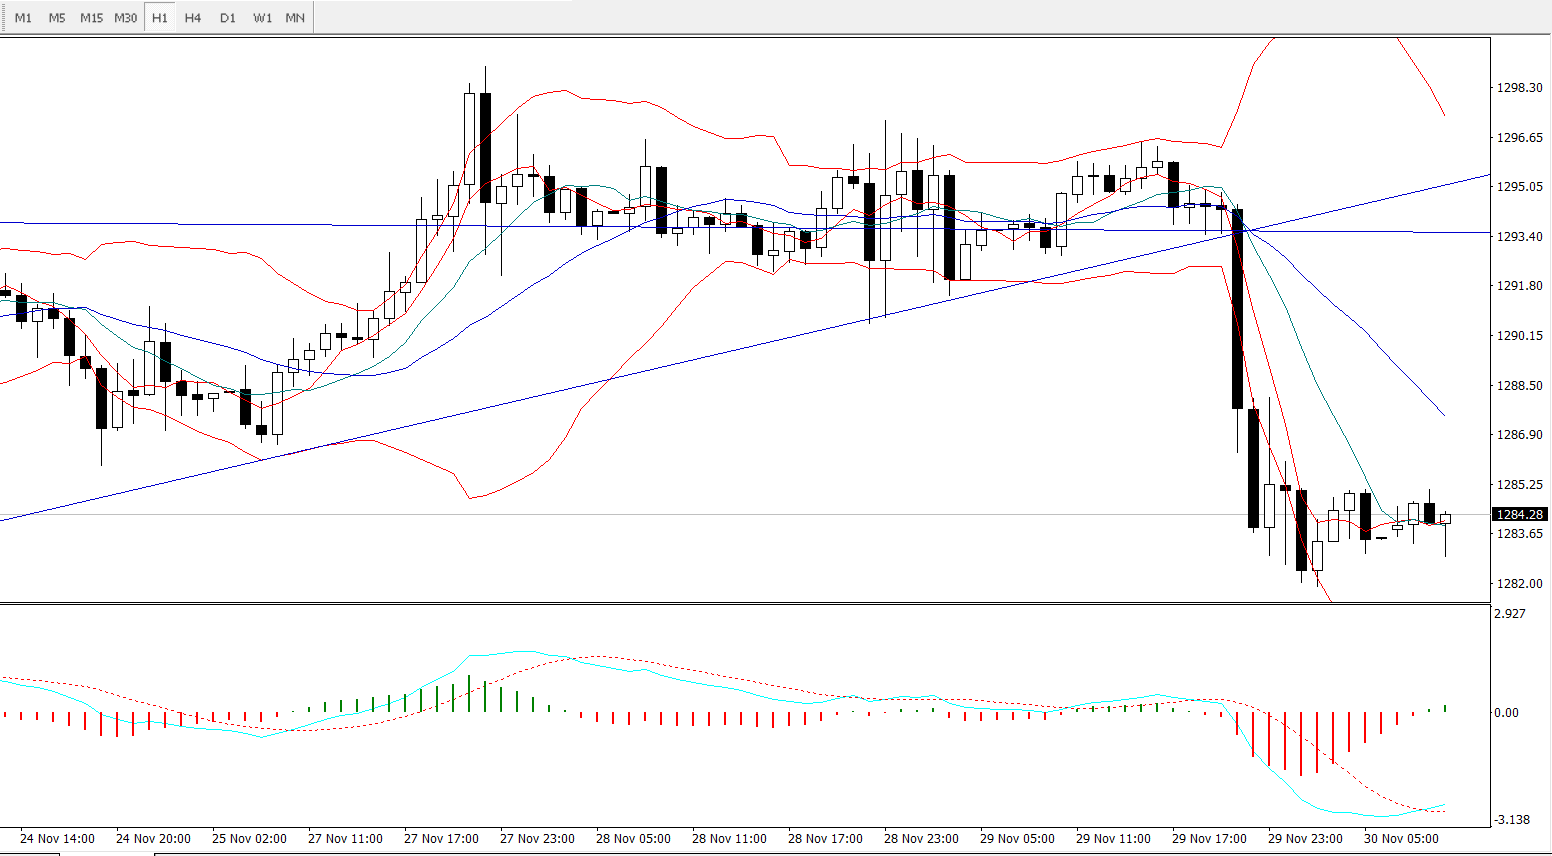Screen dimensions: 1552x856
Task: Switch to the H4 timeframe
Action: (x=193, y=18)
